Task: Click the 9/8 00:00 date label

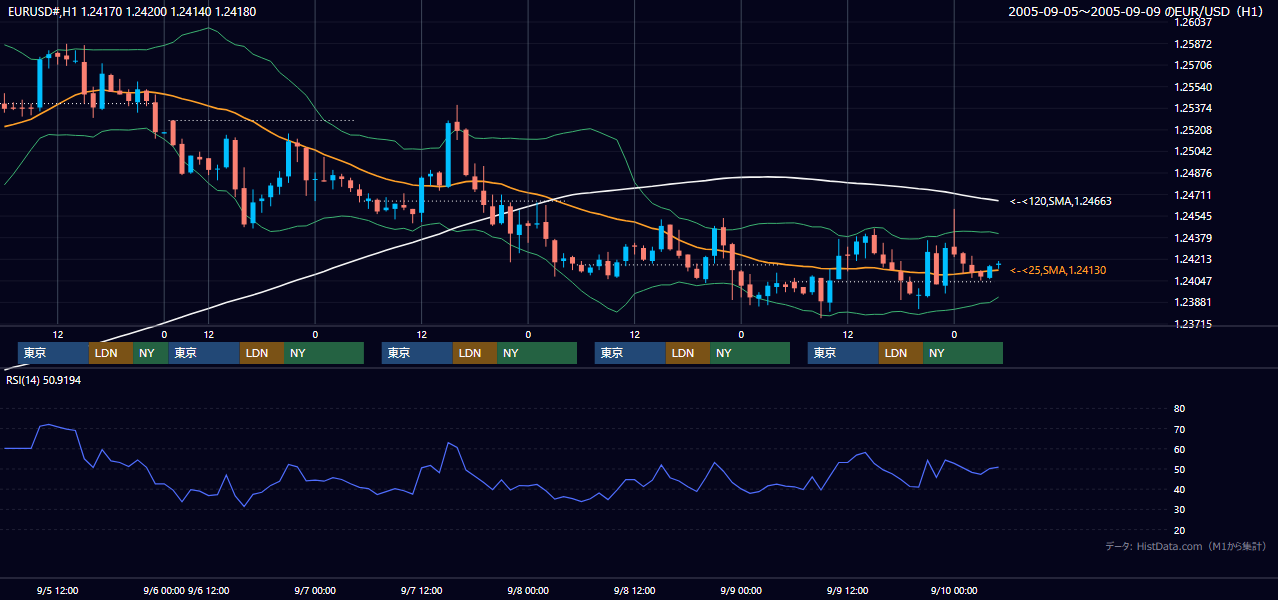Action: pos(528,591)
